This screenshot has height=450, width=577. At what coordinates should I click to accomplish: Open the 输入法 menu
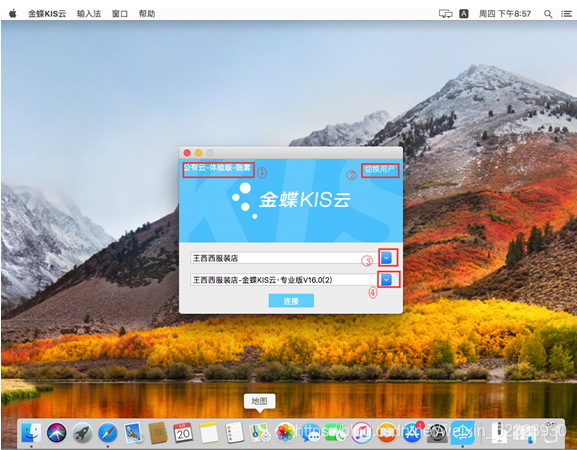point(89,14)
